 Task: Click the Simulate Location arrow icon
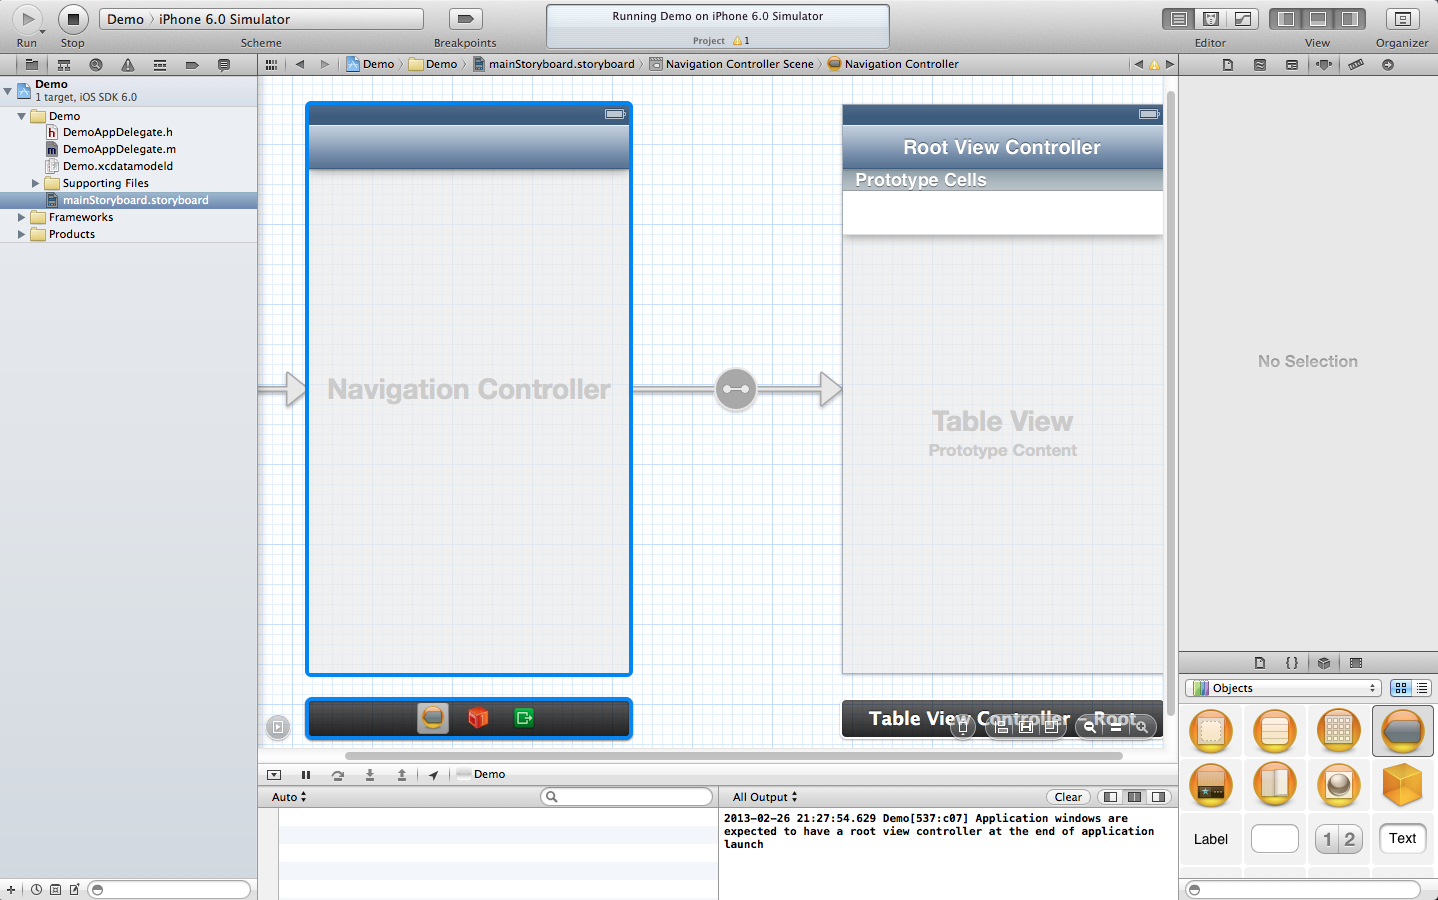click(x=433, y=774)
